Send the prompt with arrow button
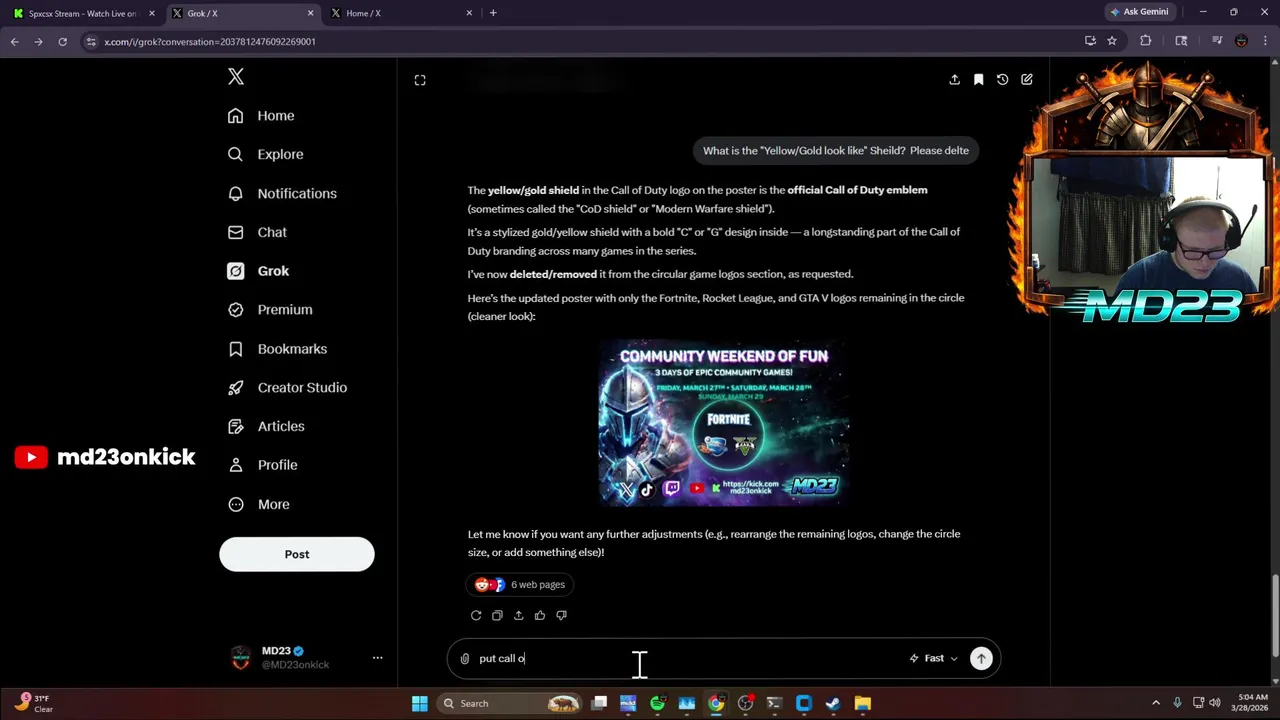Viewport: 1280px width, 720px height. (981, 658)
